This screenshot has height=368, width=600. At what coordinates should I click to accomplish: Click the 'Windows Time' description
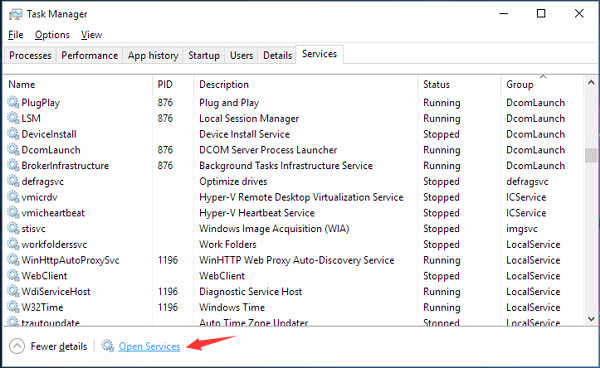click(232, 307)
